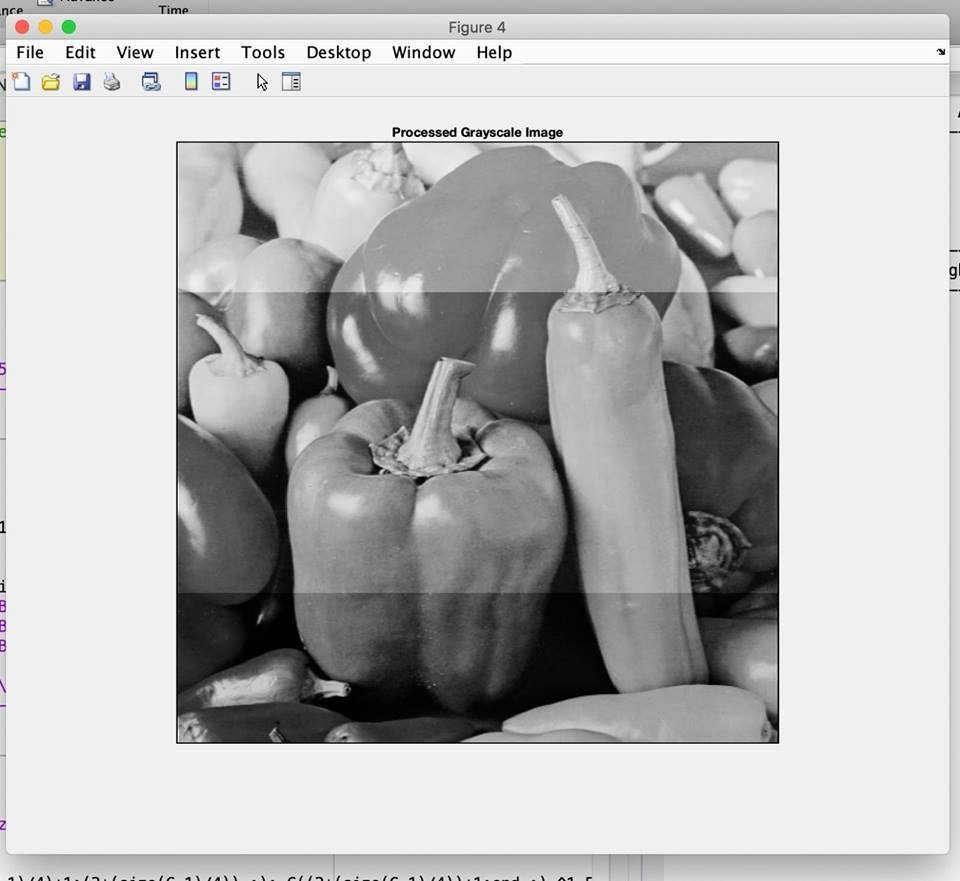Open the File menu

click(30, 52)
